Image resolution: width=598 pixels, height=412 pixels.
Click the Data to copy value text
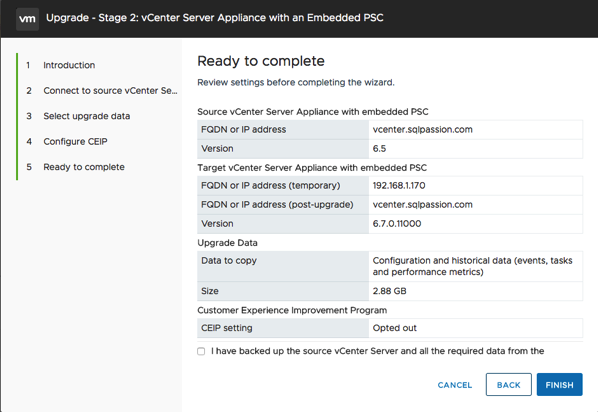[472, 266]
